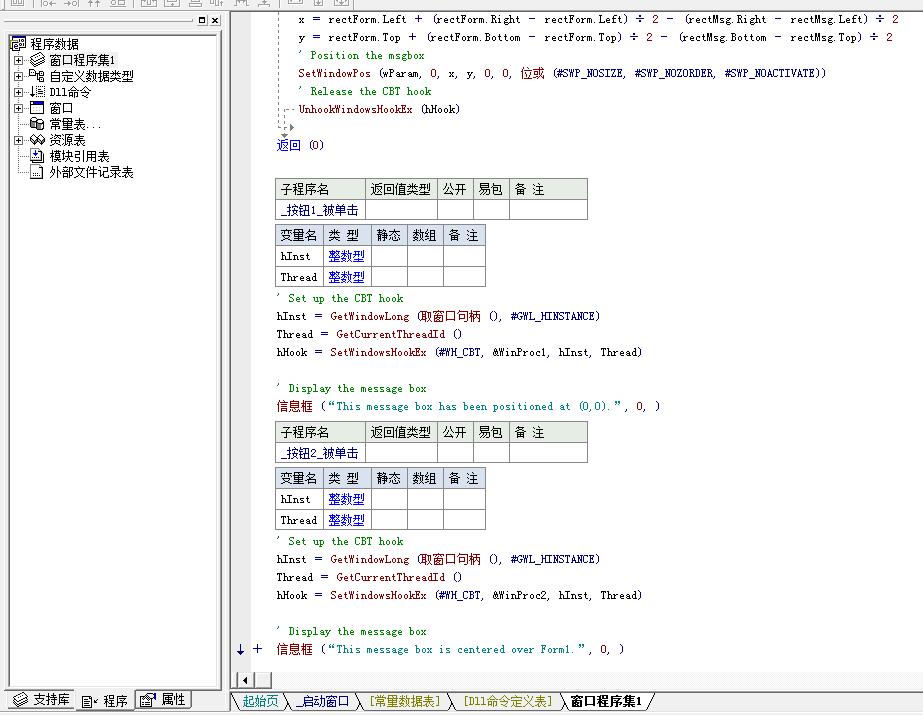923x715 pixels.
Task: Click the 'Release the CBT hook' comment
Action: point(365,91)
